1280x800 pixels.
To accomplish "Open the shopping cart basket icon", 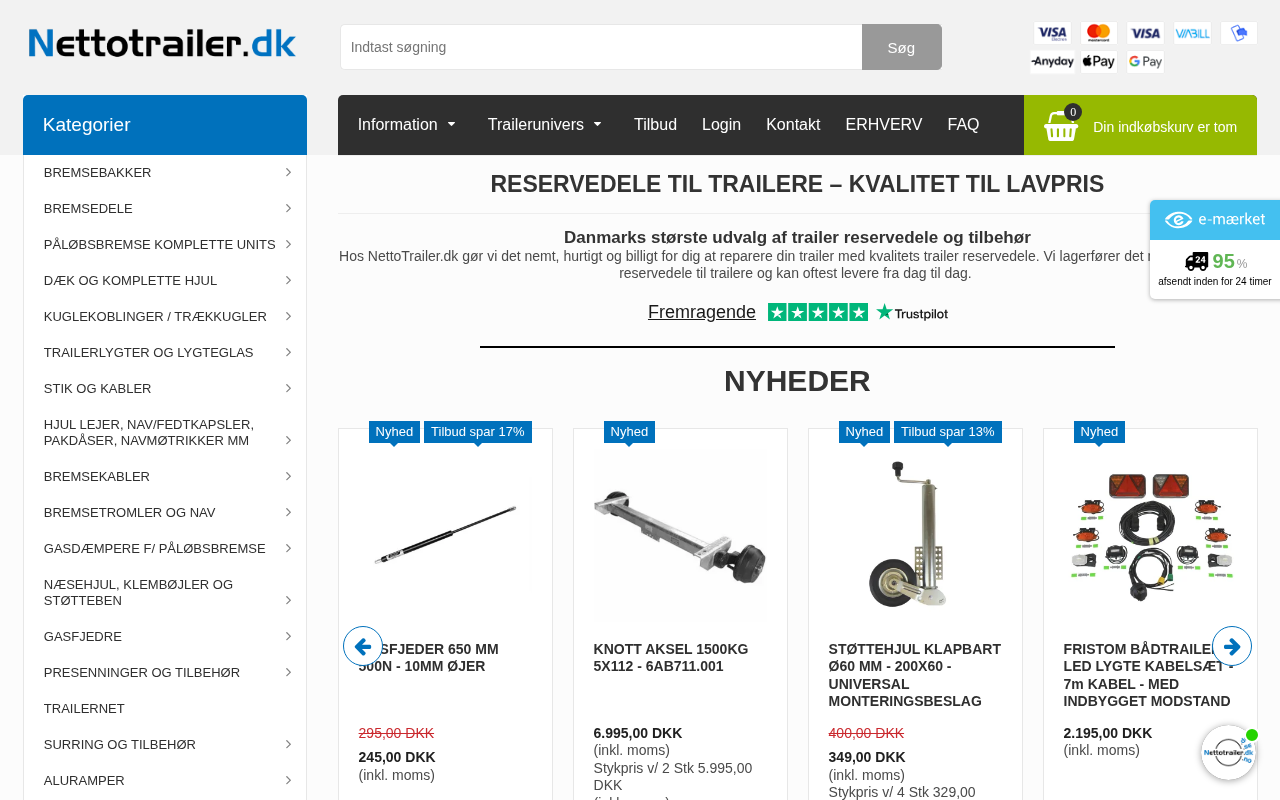I will click(x=1061, y=126).
